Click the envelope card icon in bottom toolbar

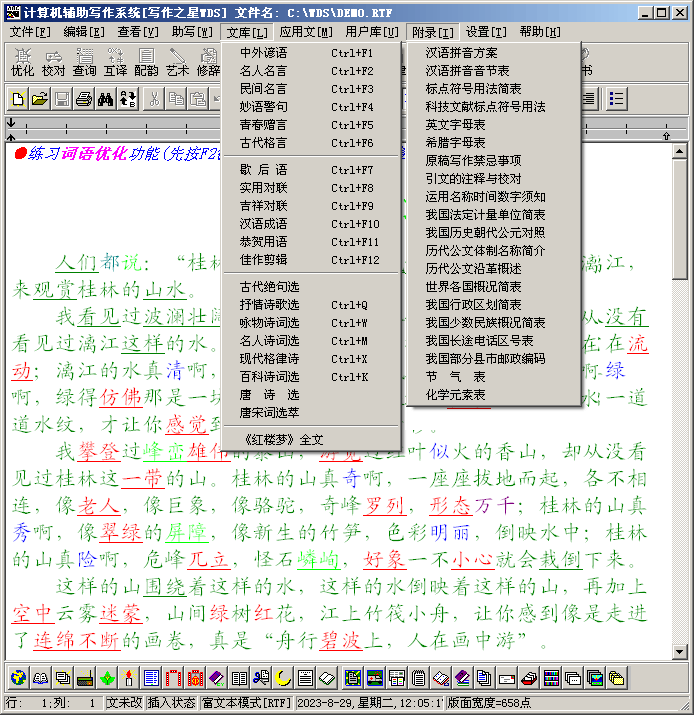[x=507, y=678]
